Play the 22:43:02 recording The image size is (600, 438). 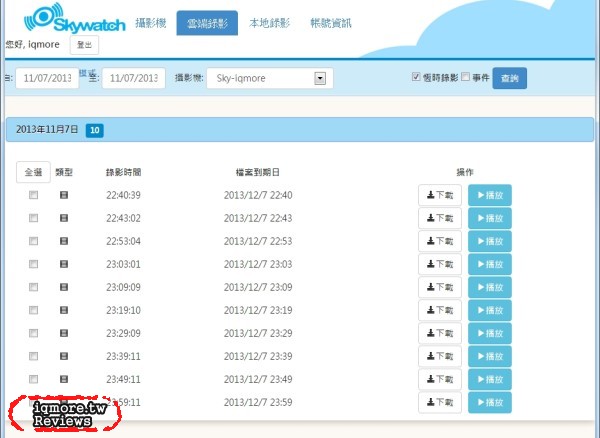click(490, 218)
